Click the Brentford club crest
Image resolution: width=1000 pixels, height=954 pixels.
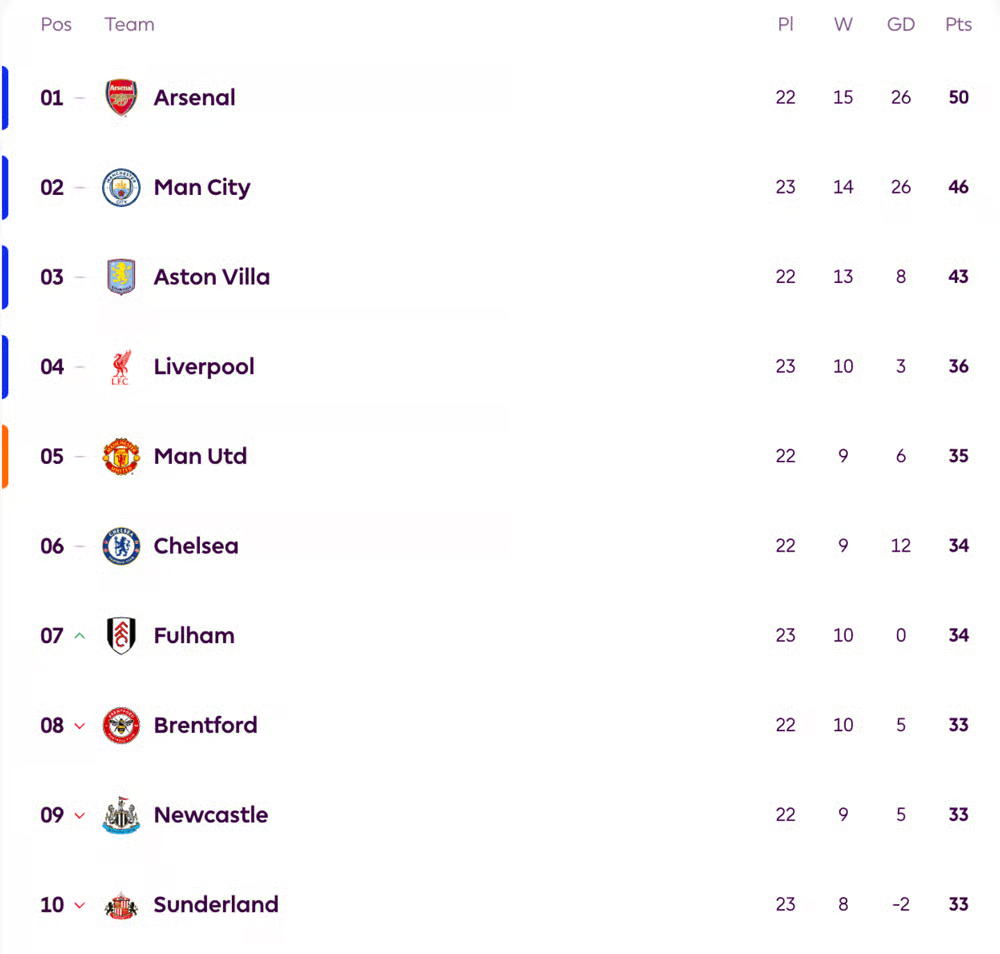[x=120, y=725]
